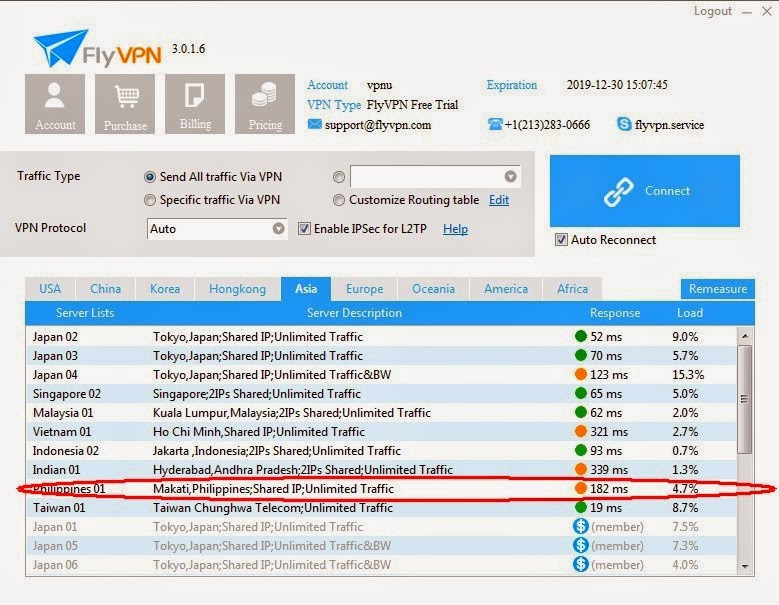This screenshot has height=605, width=779.
Task: Switch to the Korea tab
Action: 165,289
